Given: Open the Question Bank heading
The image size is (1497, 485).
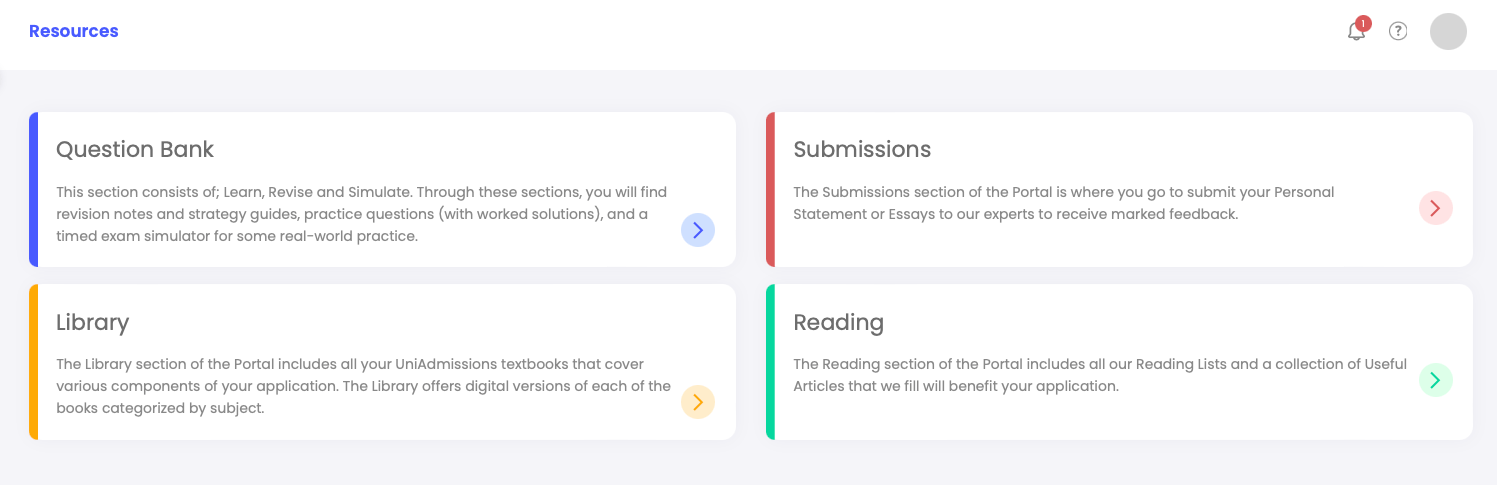Looking at the screenshot, I should click(135, 150).
